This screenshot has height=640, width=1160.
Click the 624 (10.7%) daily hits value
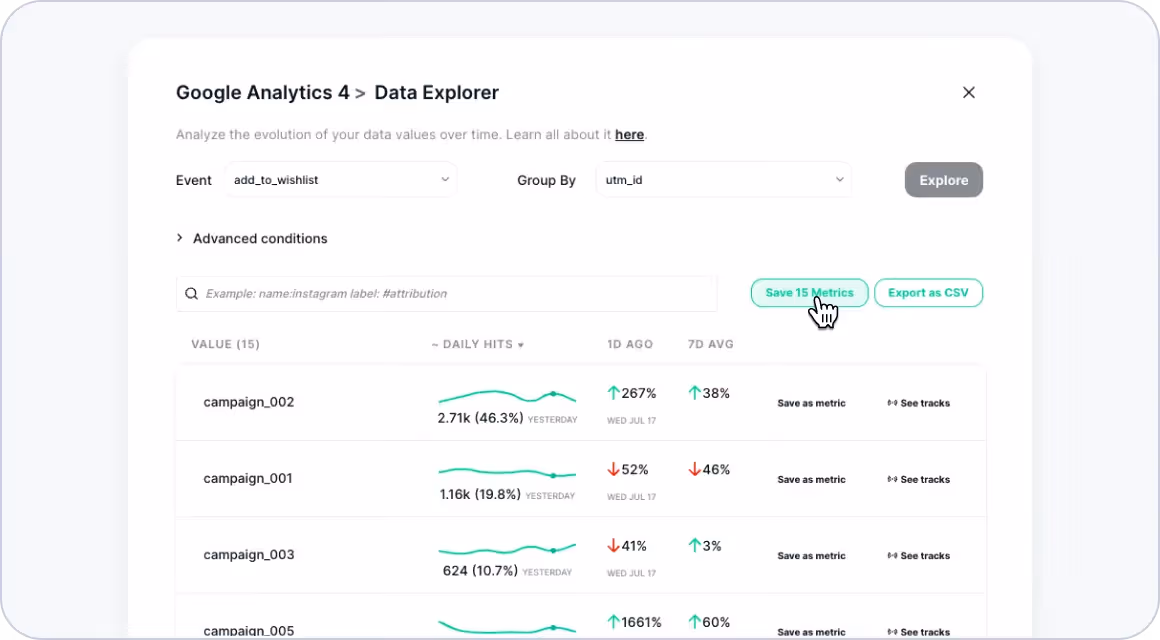(x=480, y=570)
